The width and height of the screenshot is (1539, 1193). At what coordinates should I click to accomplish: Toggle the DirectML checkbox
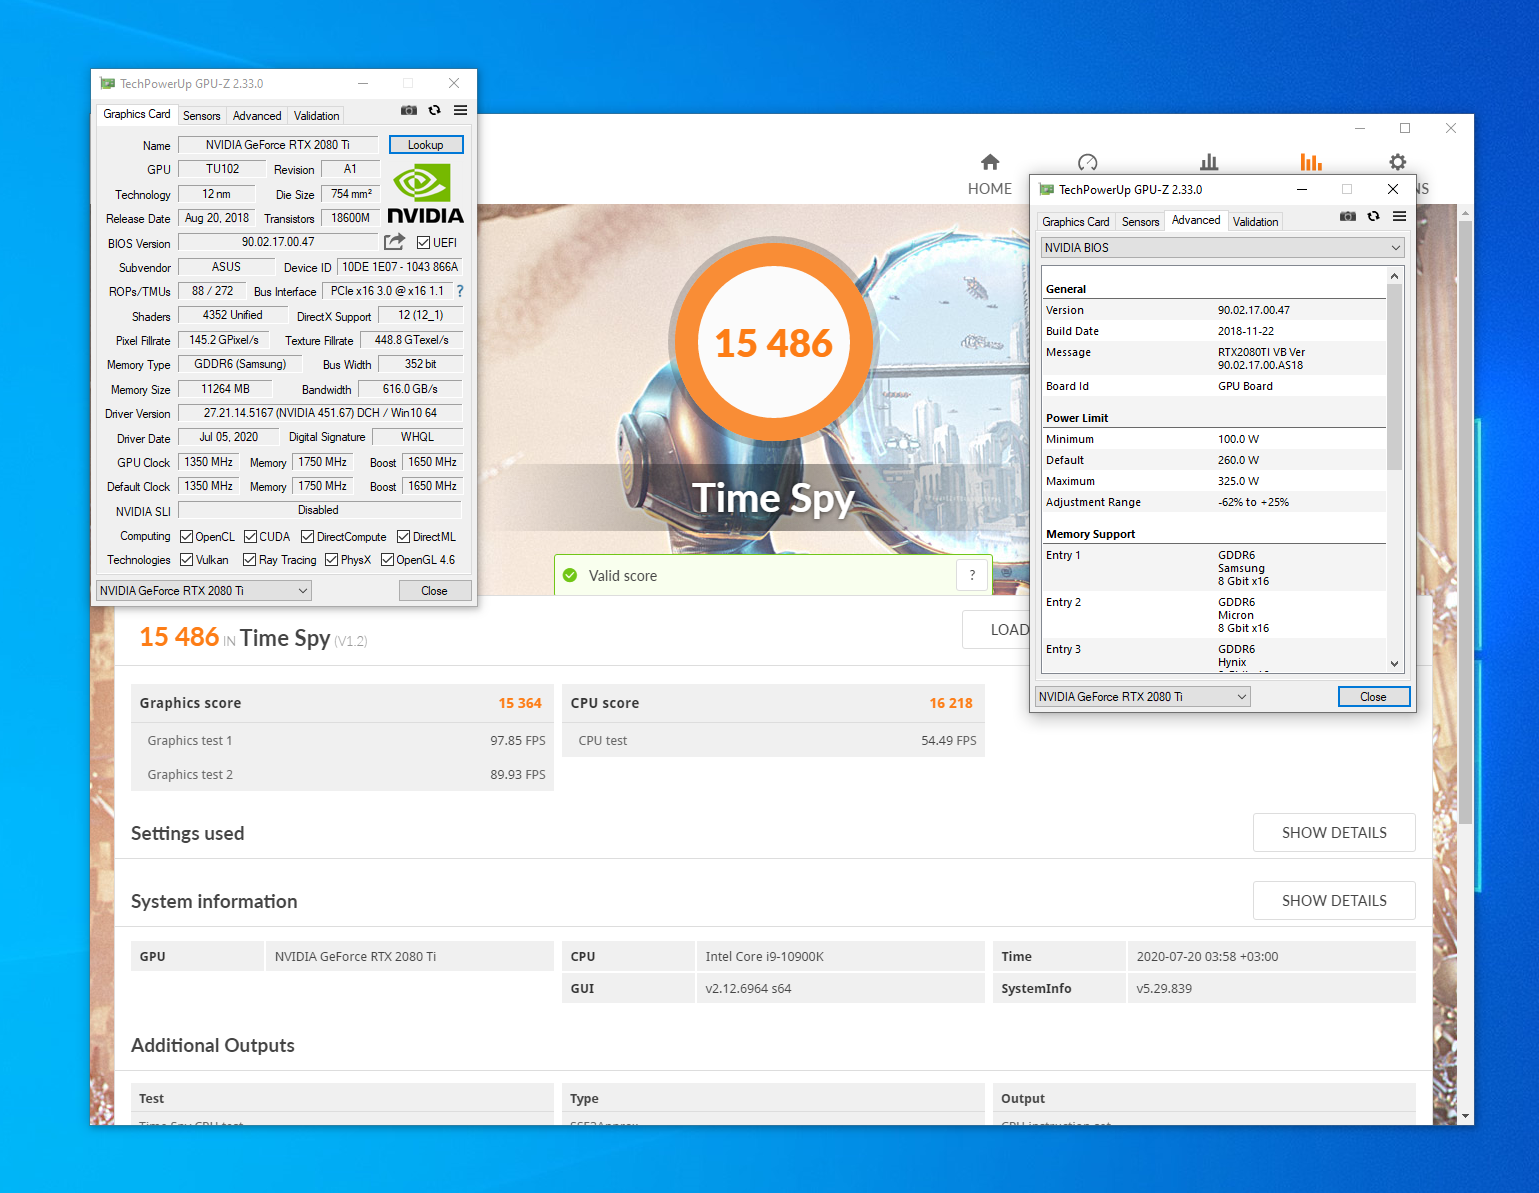403,537
